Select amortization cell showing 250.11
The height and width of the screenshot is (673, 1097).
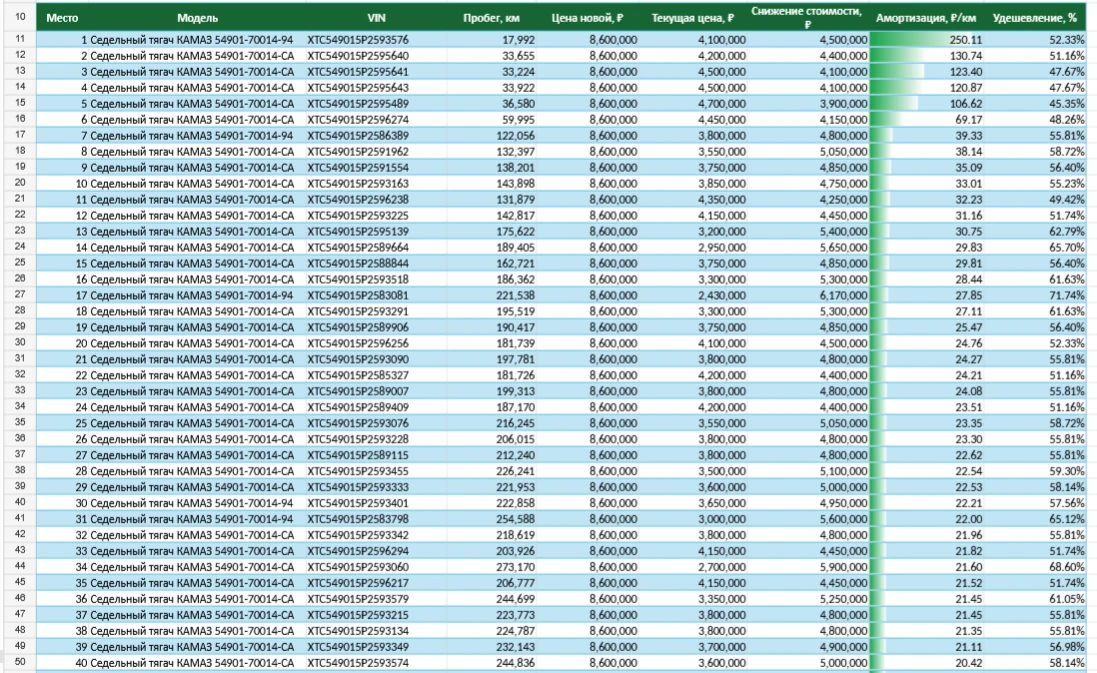(926, 40)
